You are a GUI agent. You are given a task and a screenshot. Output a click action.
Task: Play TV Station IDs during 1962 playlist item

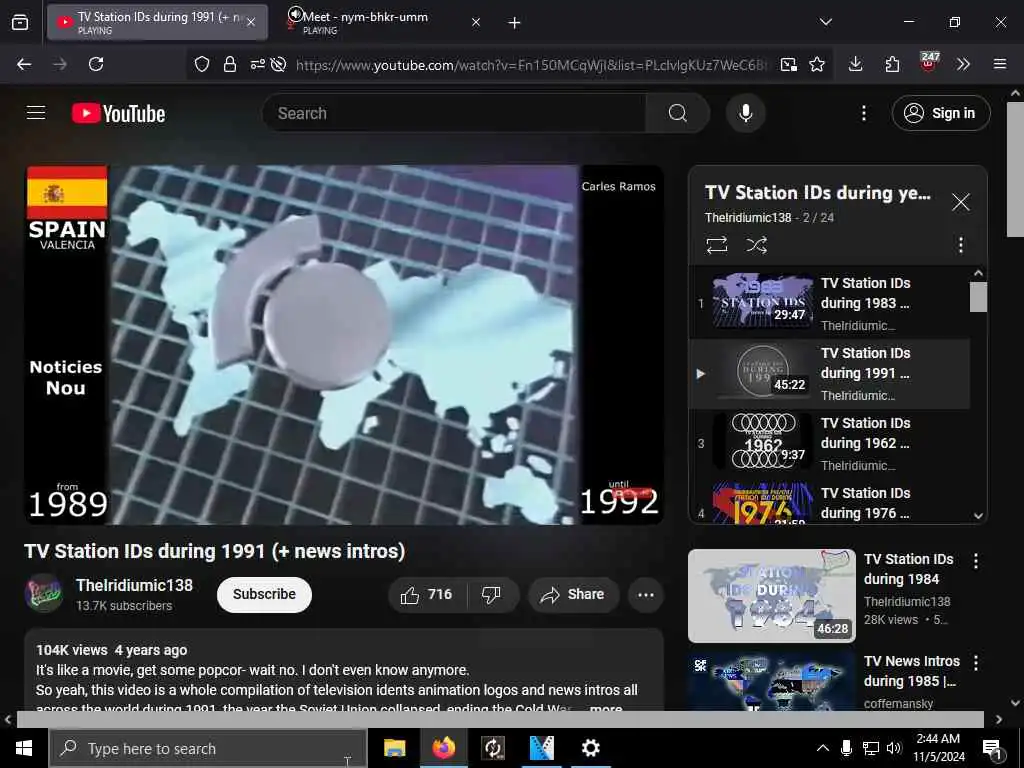[829, 443]
